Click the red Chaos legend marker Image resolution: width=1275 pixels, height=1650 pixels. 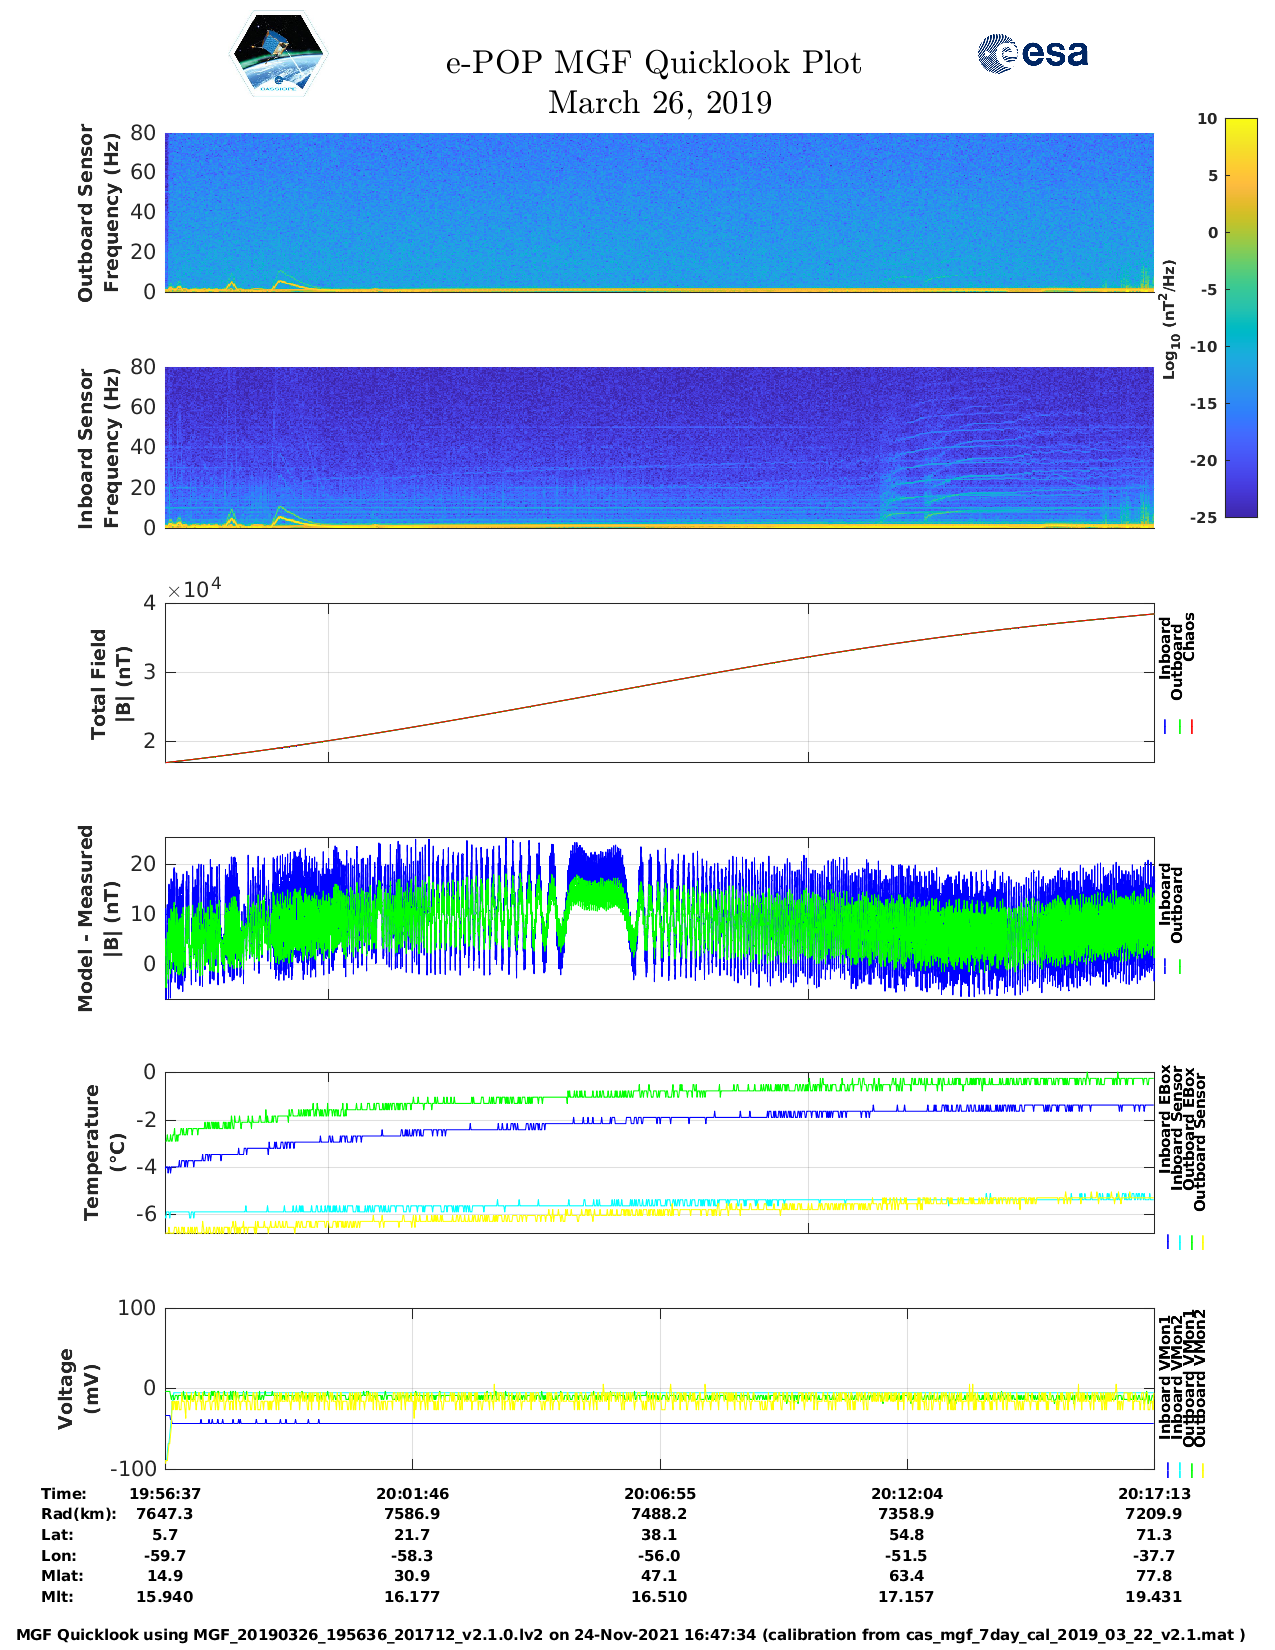[1192, 727]
